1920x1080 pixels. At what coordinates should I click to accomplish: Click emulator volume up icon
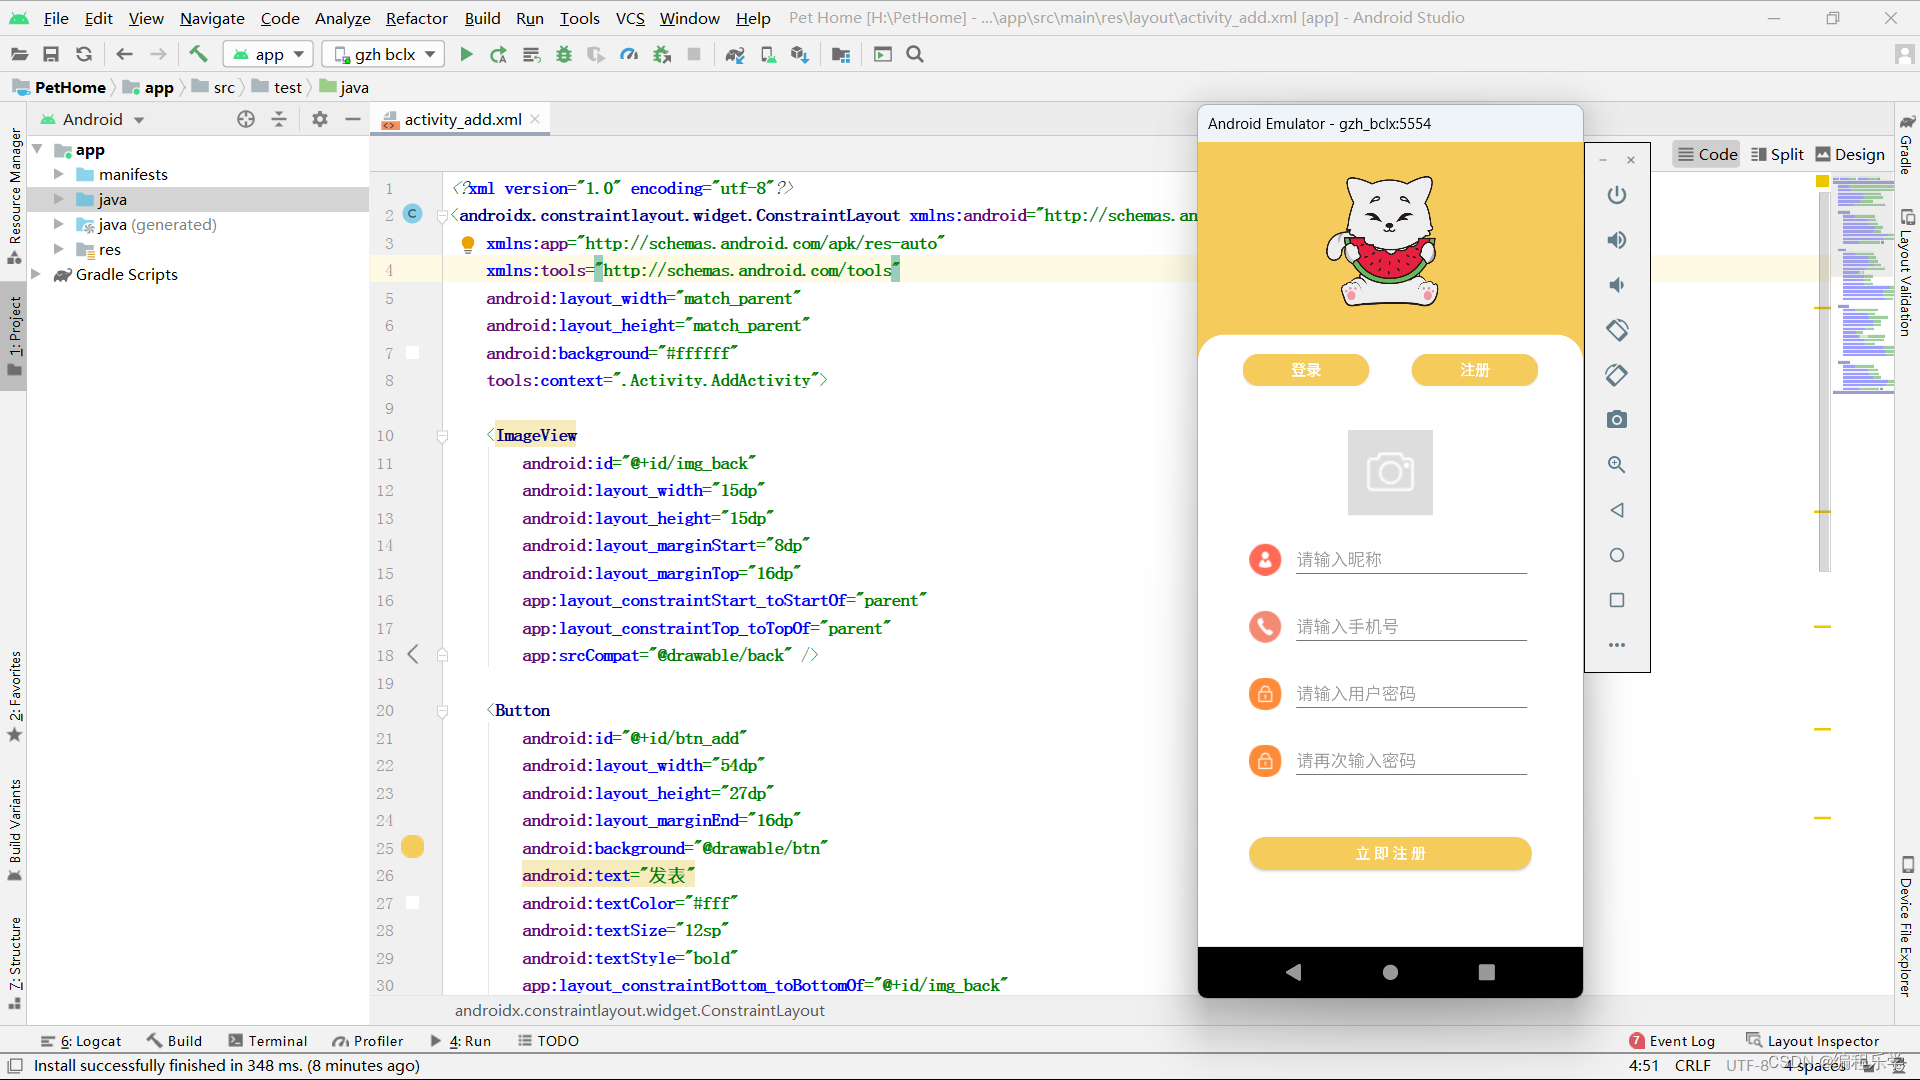[1617, 240]
